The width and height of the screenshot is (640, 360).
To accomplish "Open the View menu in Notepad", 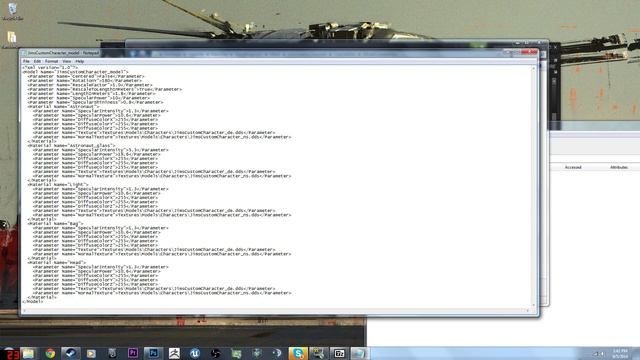I will tap(67, 61).
